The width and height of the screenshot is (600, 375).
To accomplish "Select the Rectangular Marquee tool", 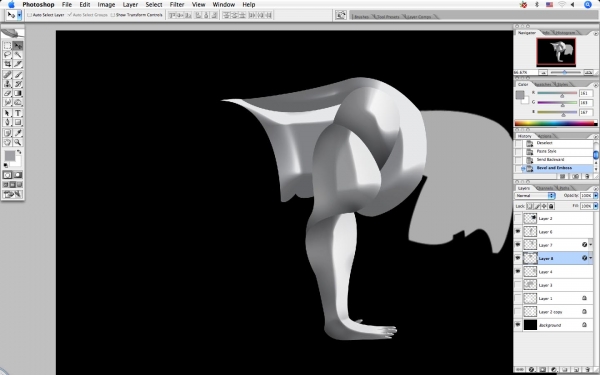I will 7,46.
